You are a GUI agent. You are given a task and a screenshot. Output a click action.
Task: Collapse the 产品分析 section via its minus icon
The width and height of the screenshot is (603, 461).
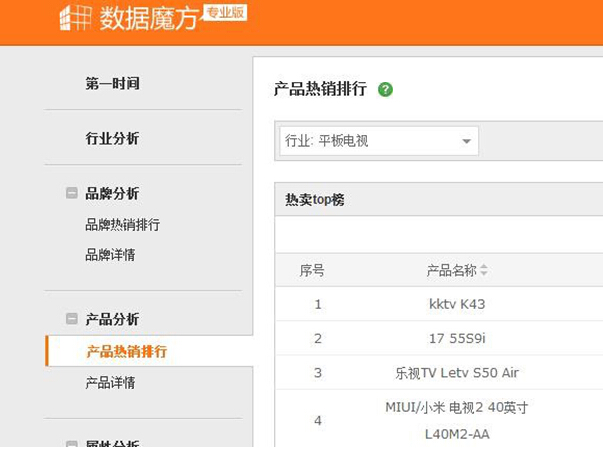point(72,319)
